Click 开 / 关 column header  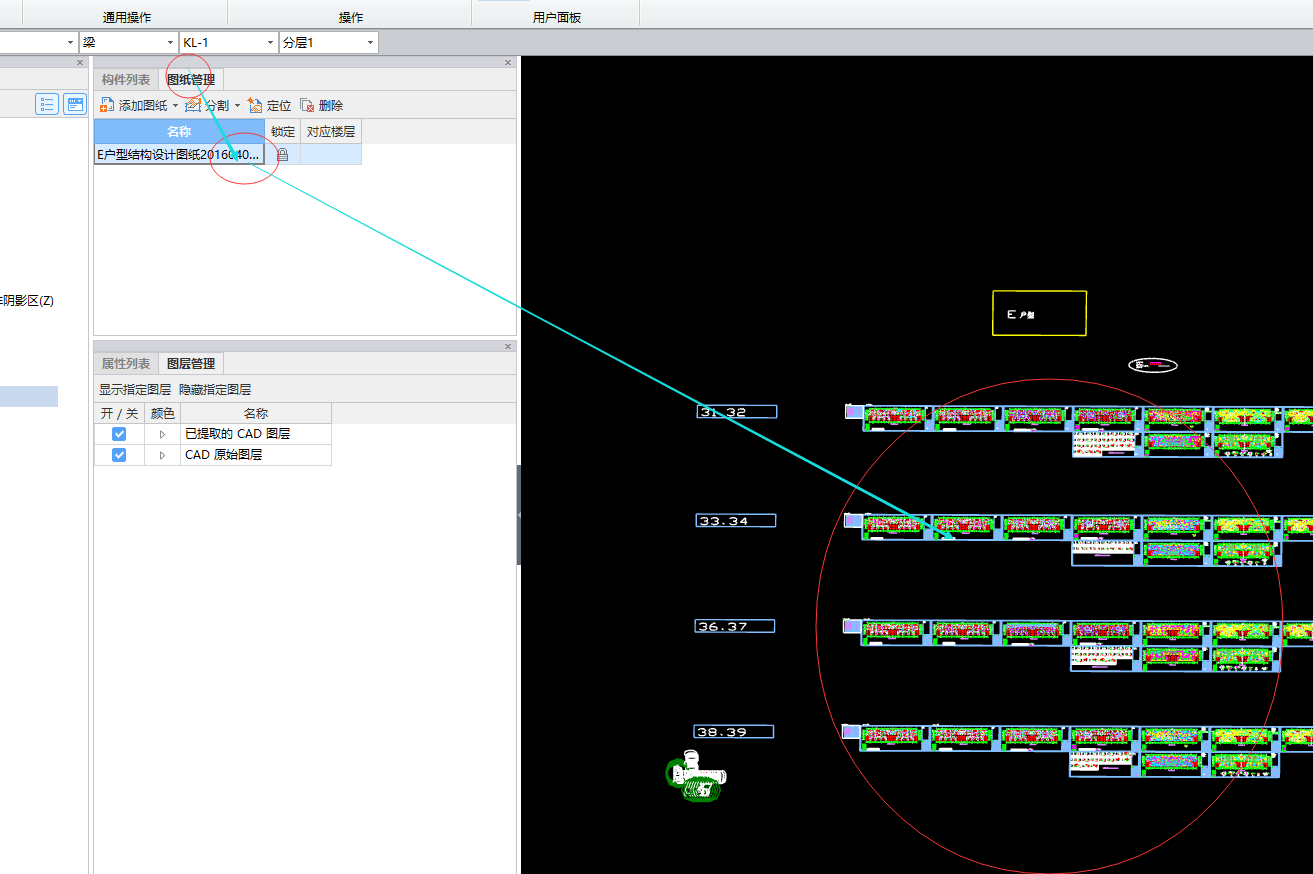point(119,413)
